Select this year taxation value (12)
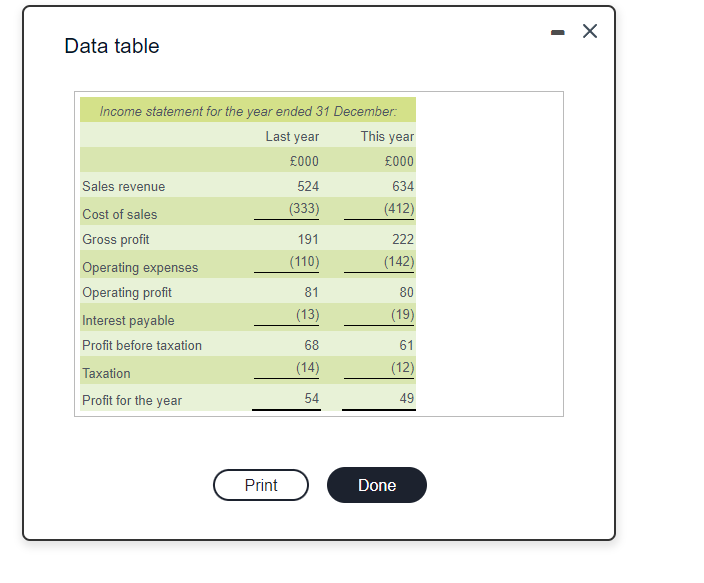704x583 pixels. pos(402,367)
